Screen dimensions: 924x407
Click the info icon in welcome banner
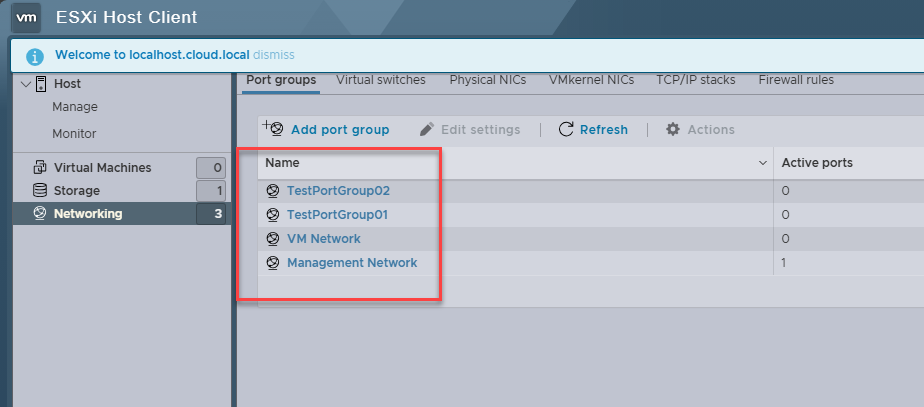click(35, 55)
